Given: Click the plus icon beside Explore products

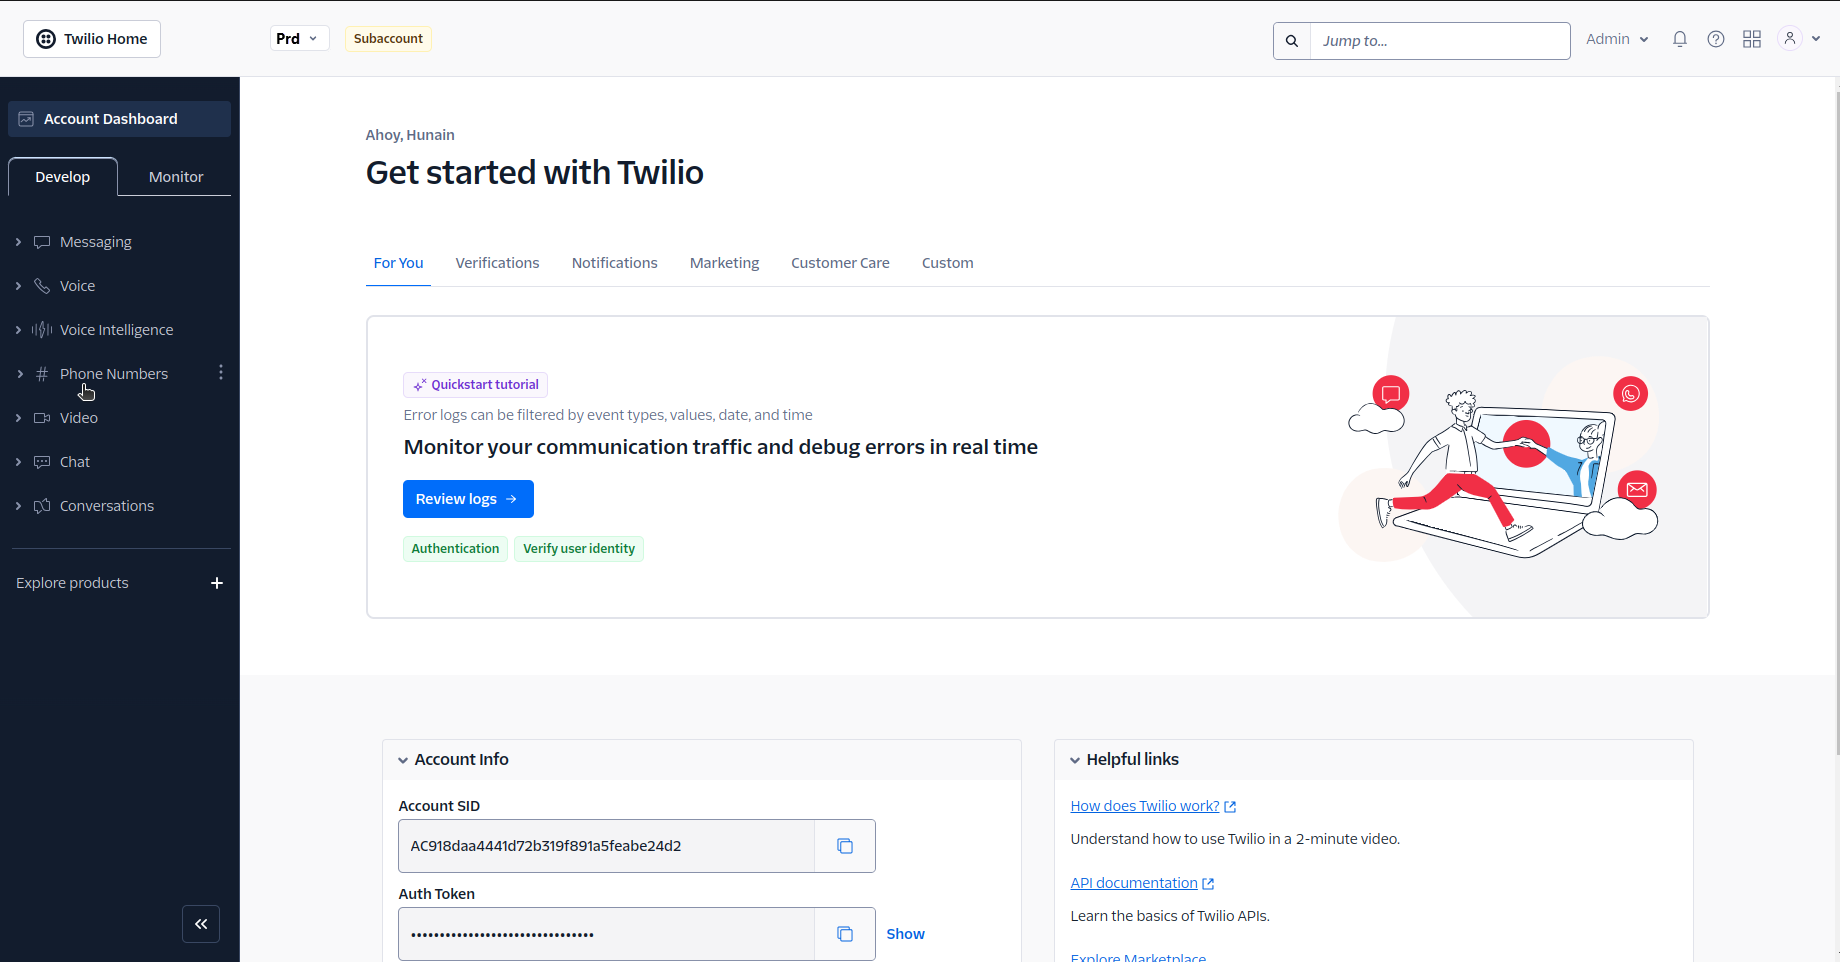Looking at the screenshot, I should tap(217, 583).
